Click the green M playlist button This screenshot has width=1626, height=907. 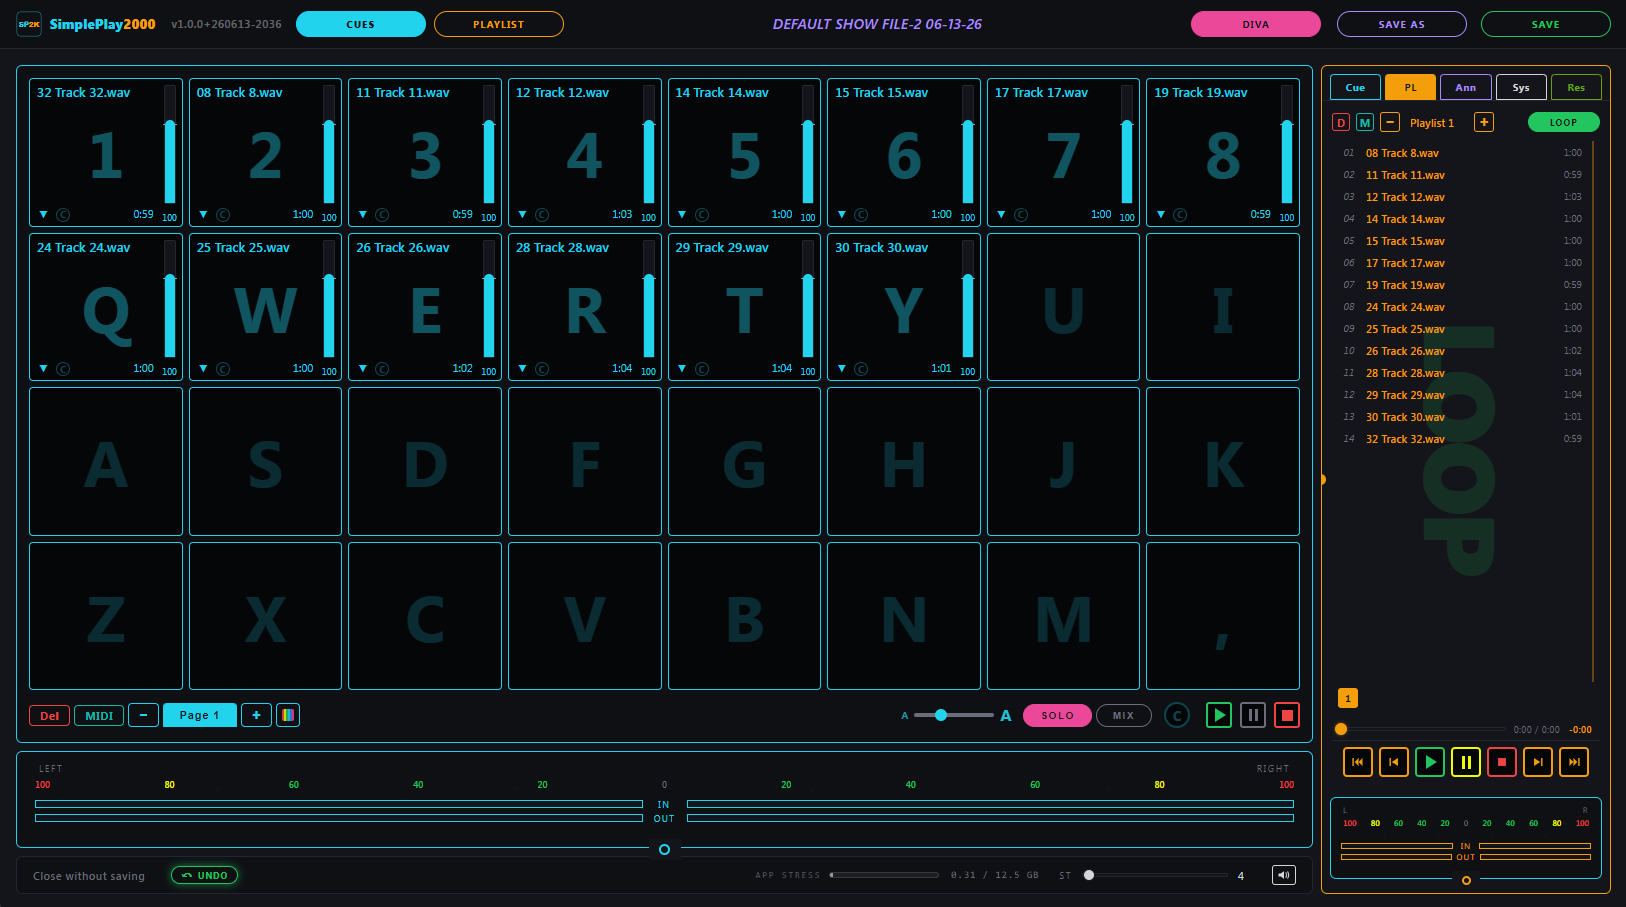1365,122
